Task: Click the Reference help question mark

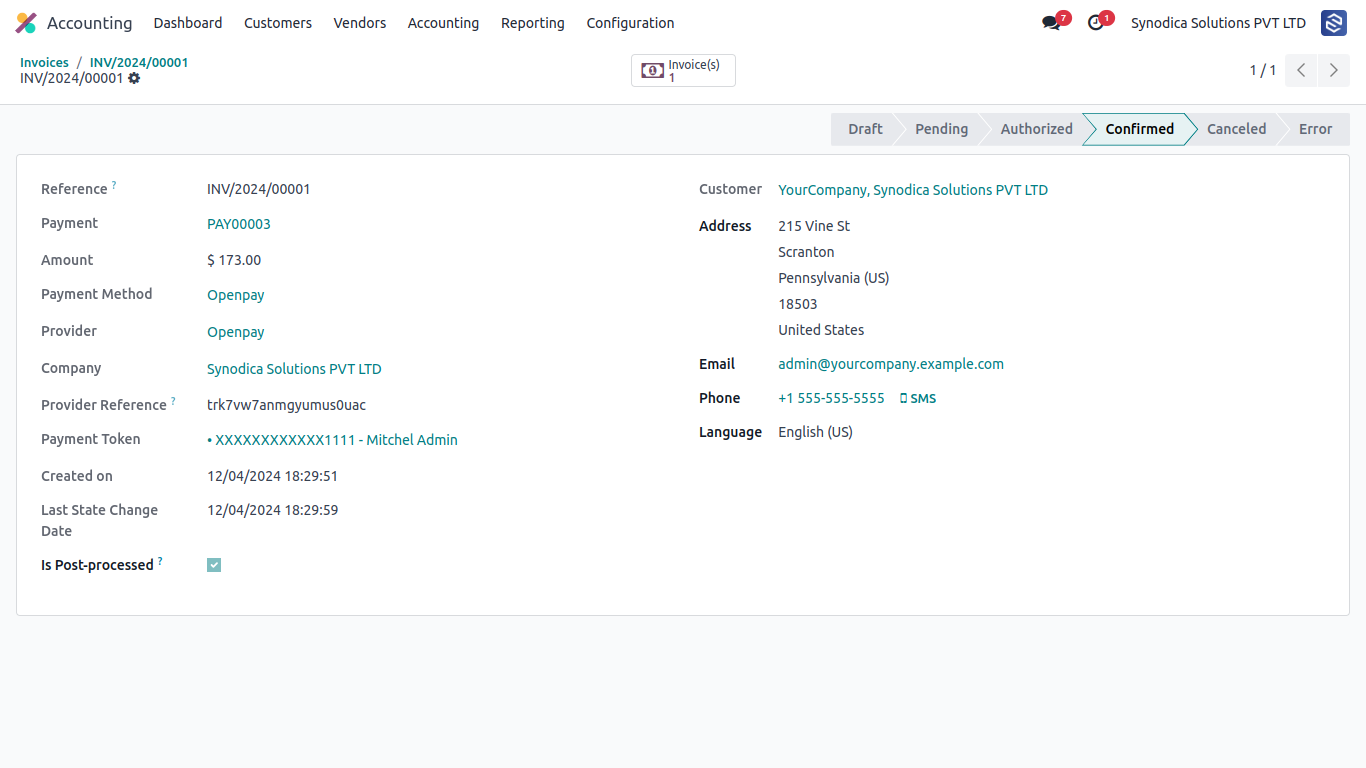Action: click(x=114, y=185)
